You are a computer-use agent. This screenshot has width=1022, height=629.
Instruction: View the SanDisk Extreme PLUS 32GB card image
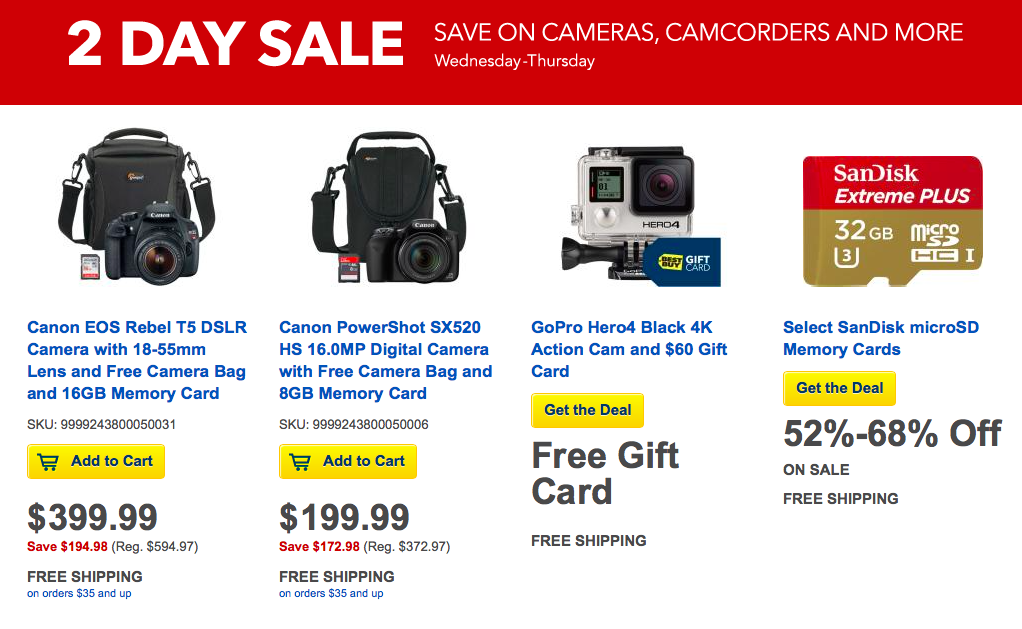[890, 218]
